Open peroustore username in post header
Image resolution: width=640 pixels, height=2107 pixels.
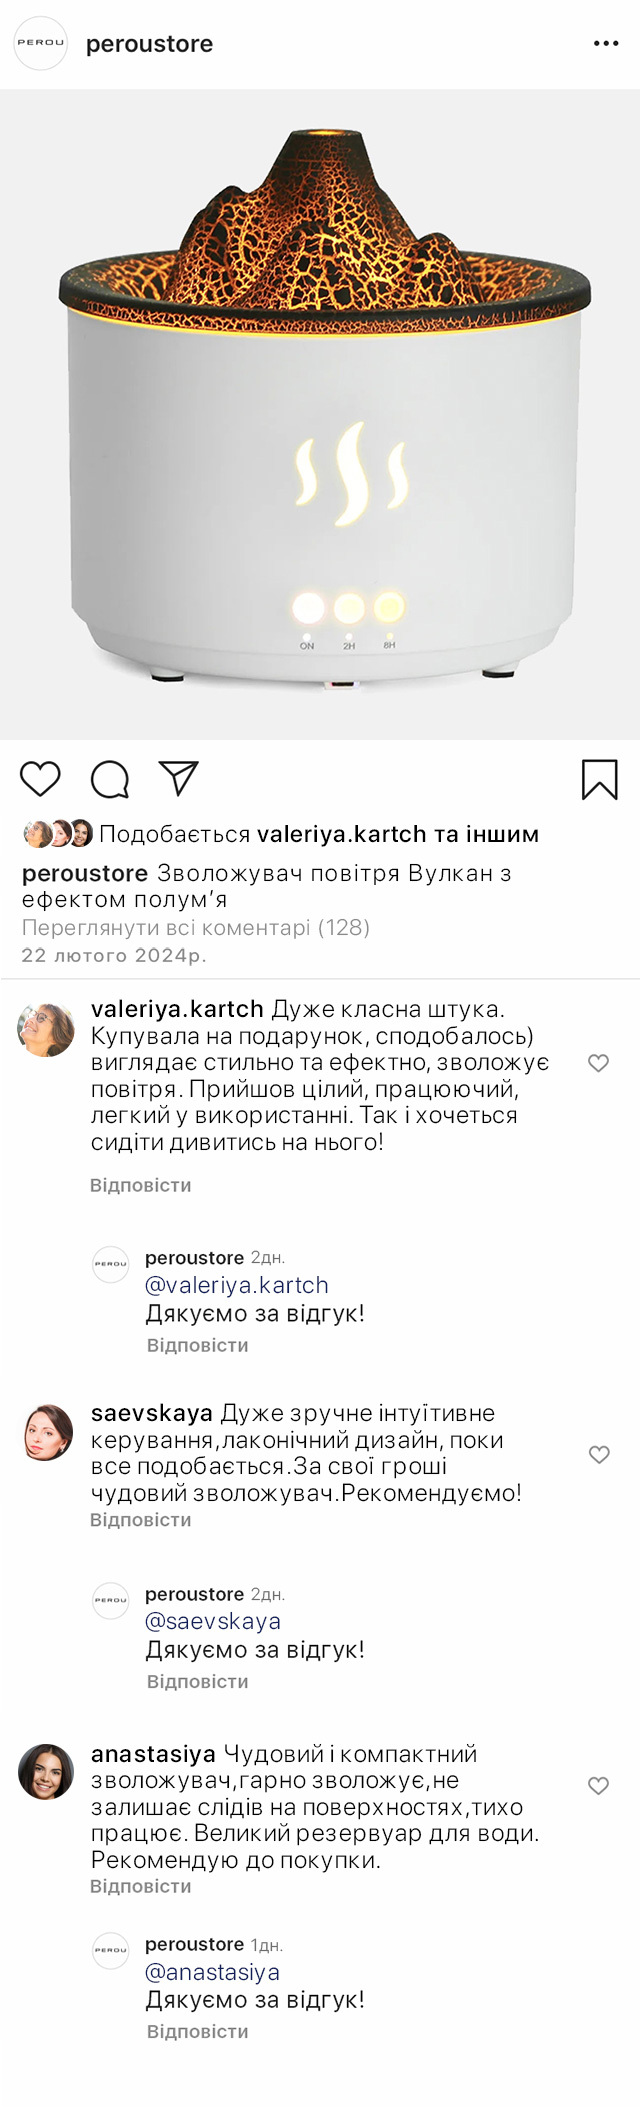149,44
